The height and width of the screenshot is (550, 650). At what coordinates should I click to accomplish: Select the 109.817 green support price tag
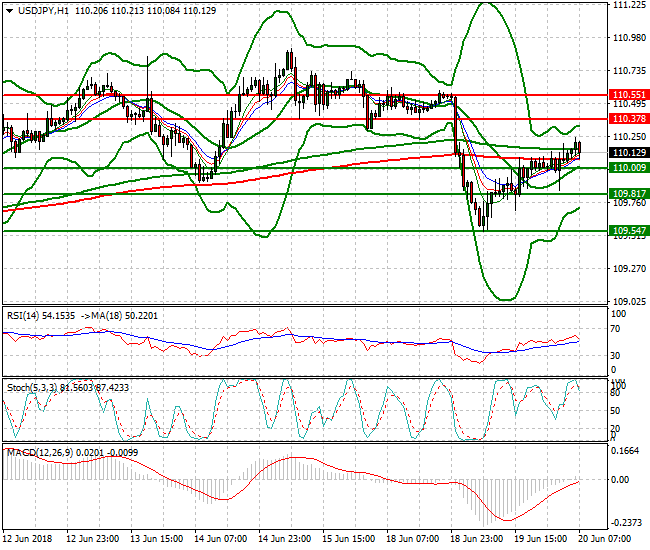click(628, 193)
